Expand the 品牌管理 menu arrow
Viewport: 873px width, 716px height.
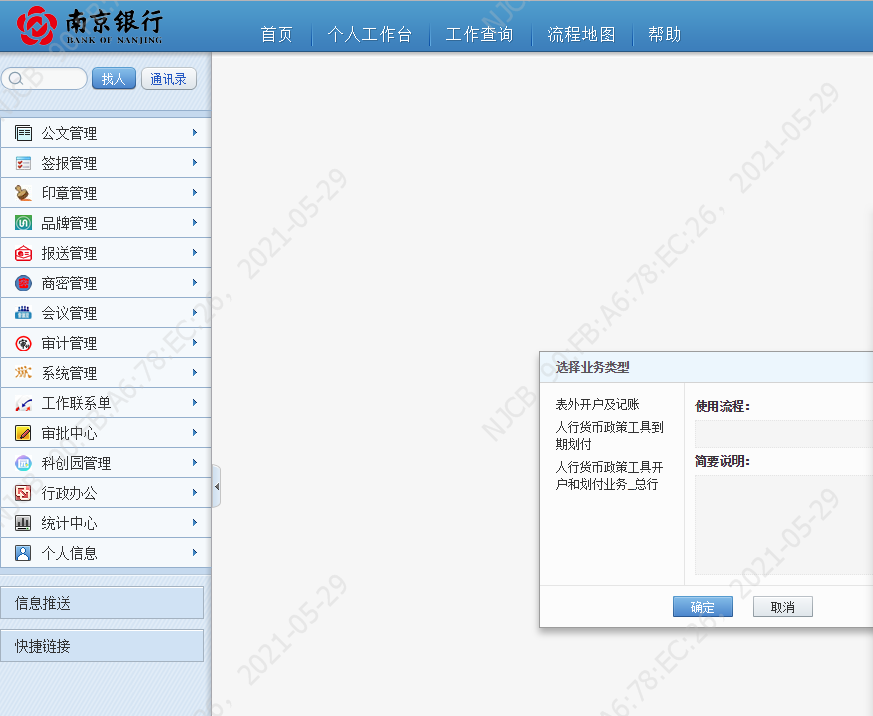(195, 223)
